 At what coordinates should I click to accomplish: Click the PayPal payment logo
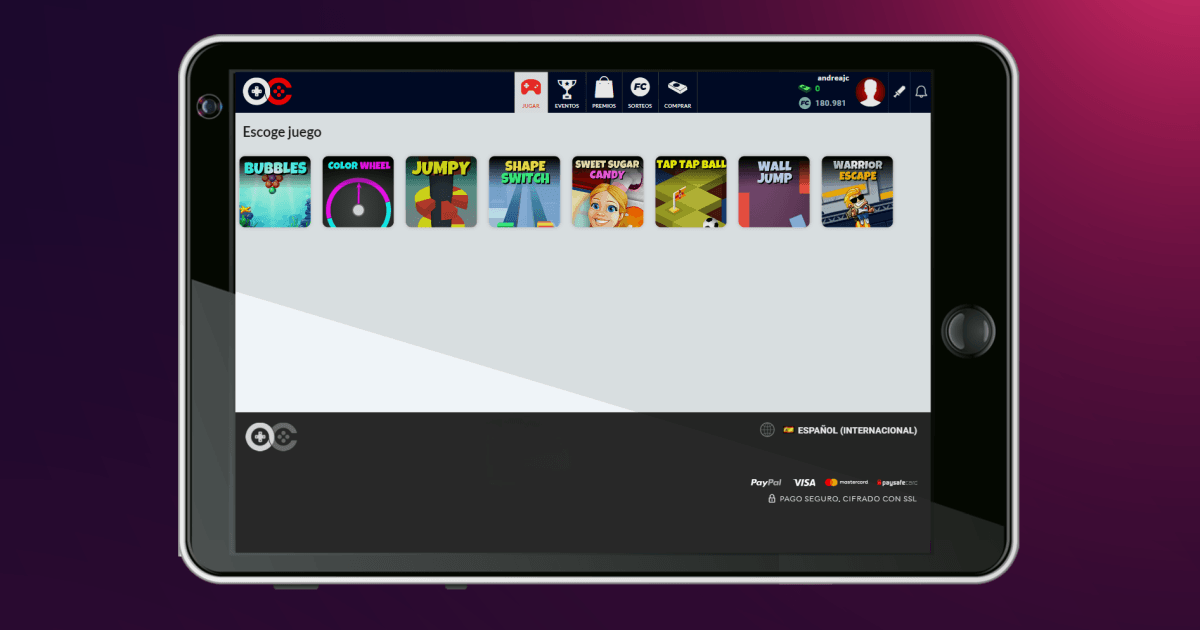764,482
